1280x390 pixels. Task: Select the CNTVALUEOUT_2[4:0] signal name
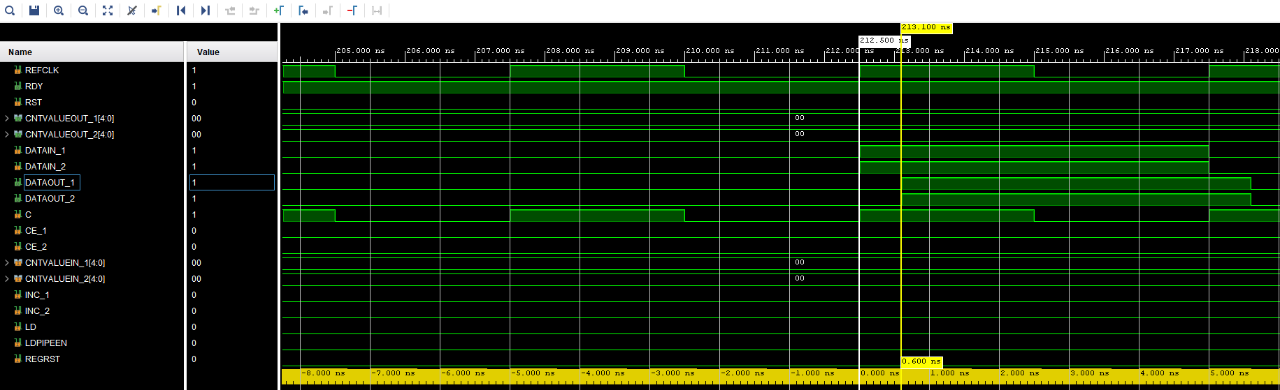[x=69, y=134]
